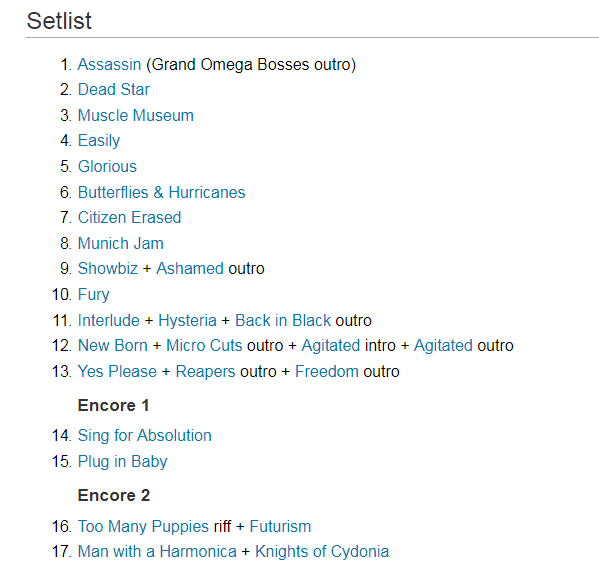Click the Freedom link
599x577 pixels.
click(x=327, y=371)
